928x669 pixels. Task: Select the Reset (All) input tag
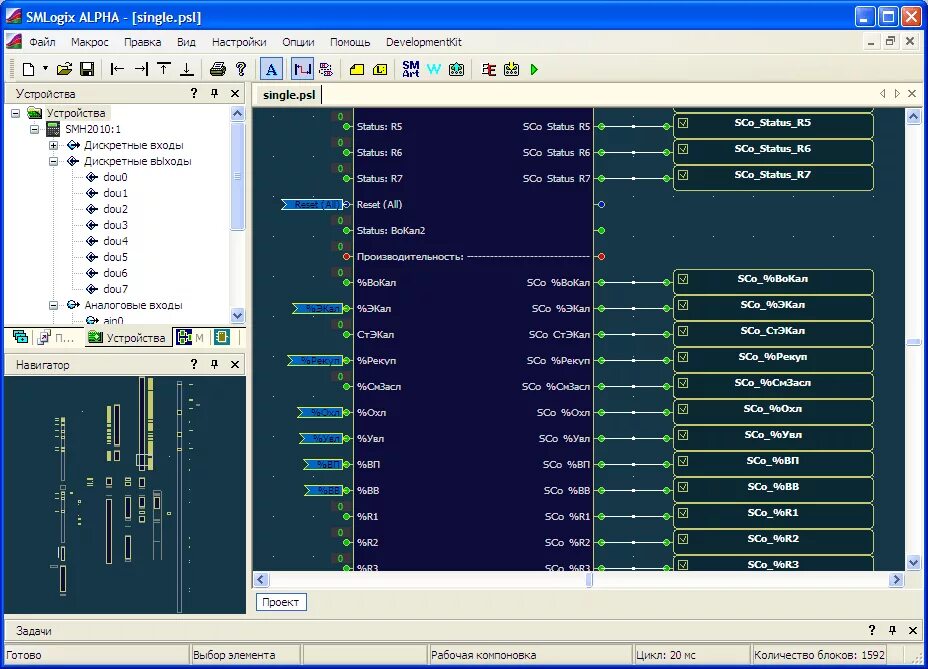311,204
